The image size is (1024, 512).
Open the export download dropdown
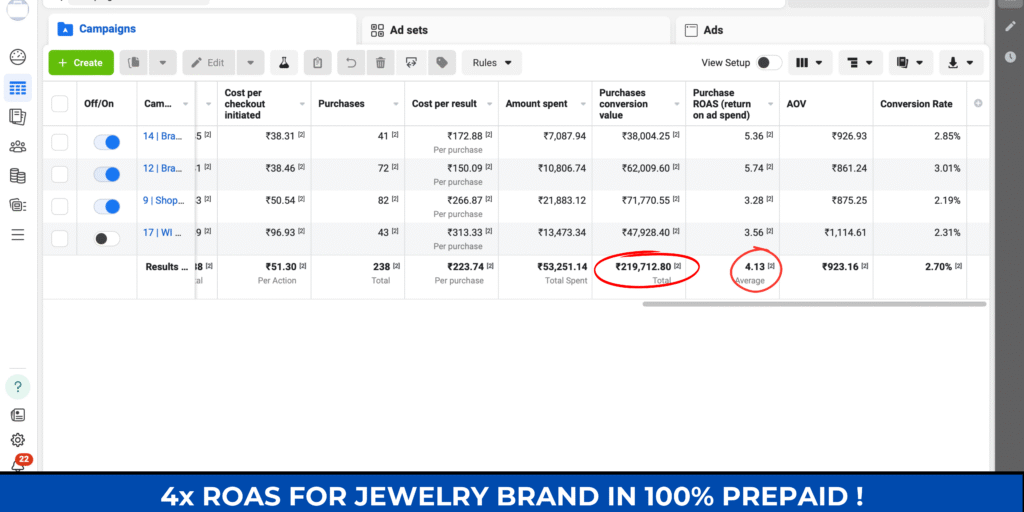point(959,63)
